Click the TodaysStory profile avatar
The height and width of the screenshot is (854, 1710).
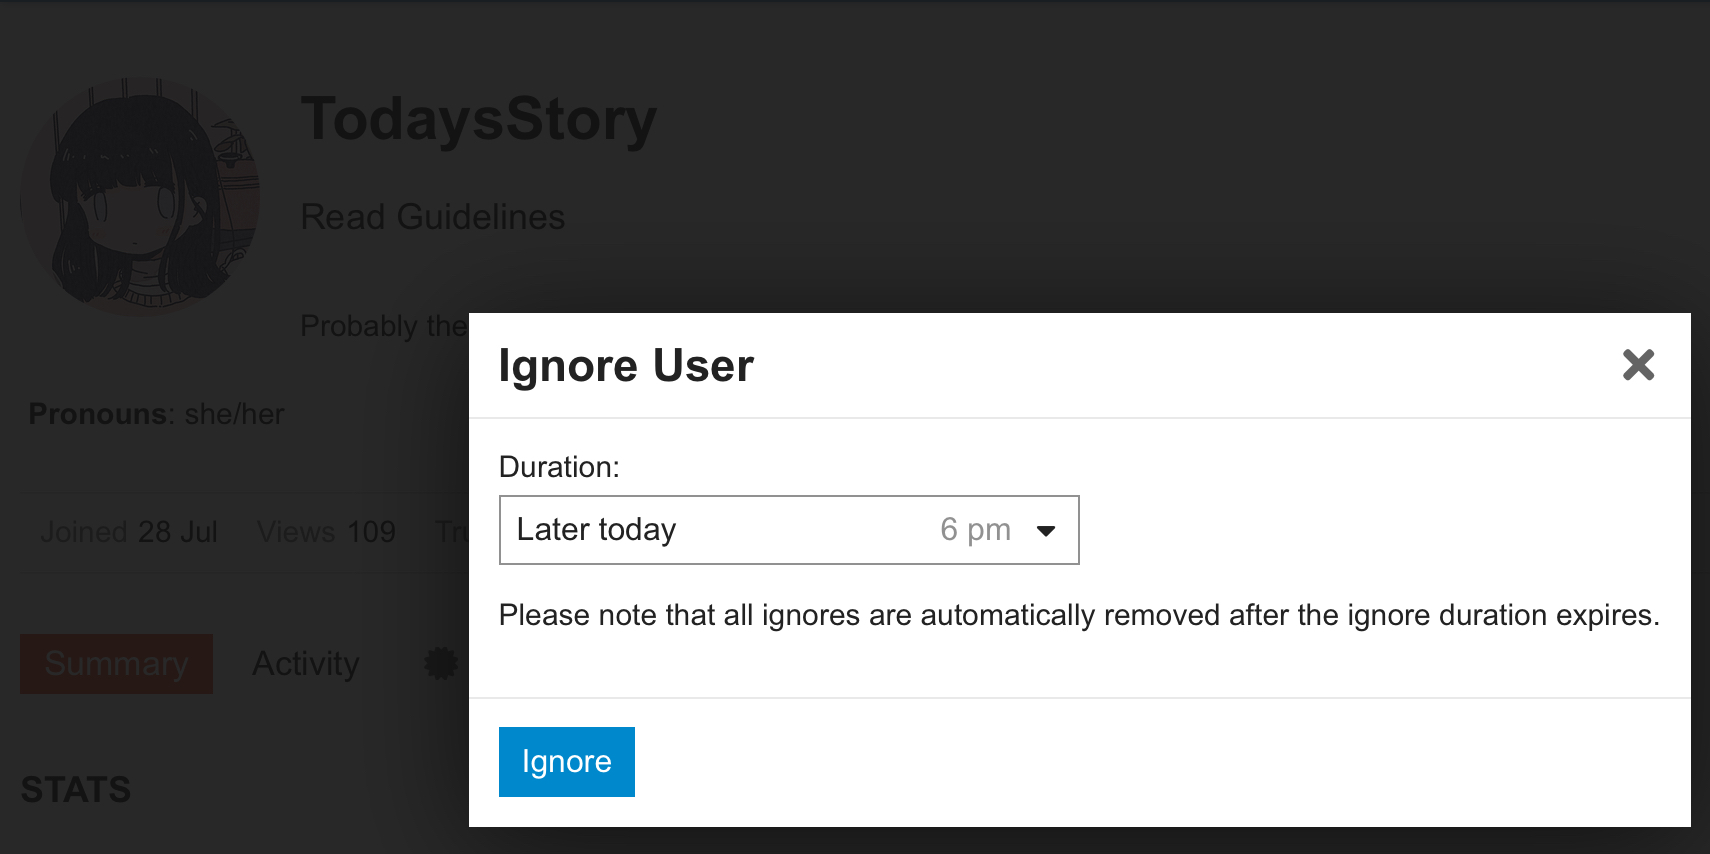tap(140, 197)
